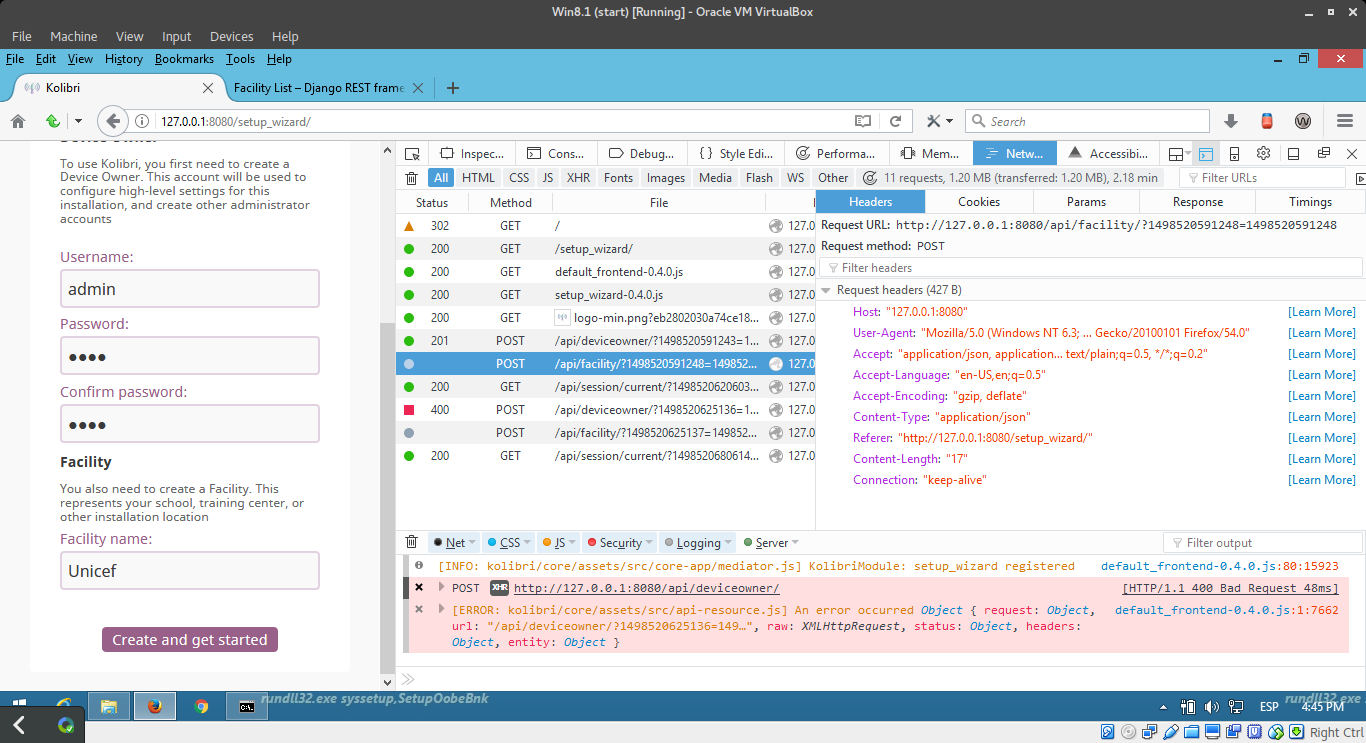1366x743 pixels.
Task: Click Create and get started button
Action: tap(190, 640)
